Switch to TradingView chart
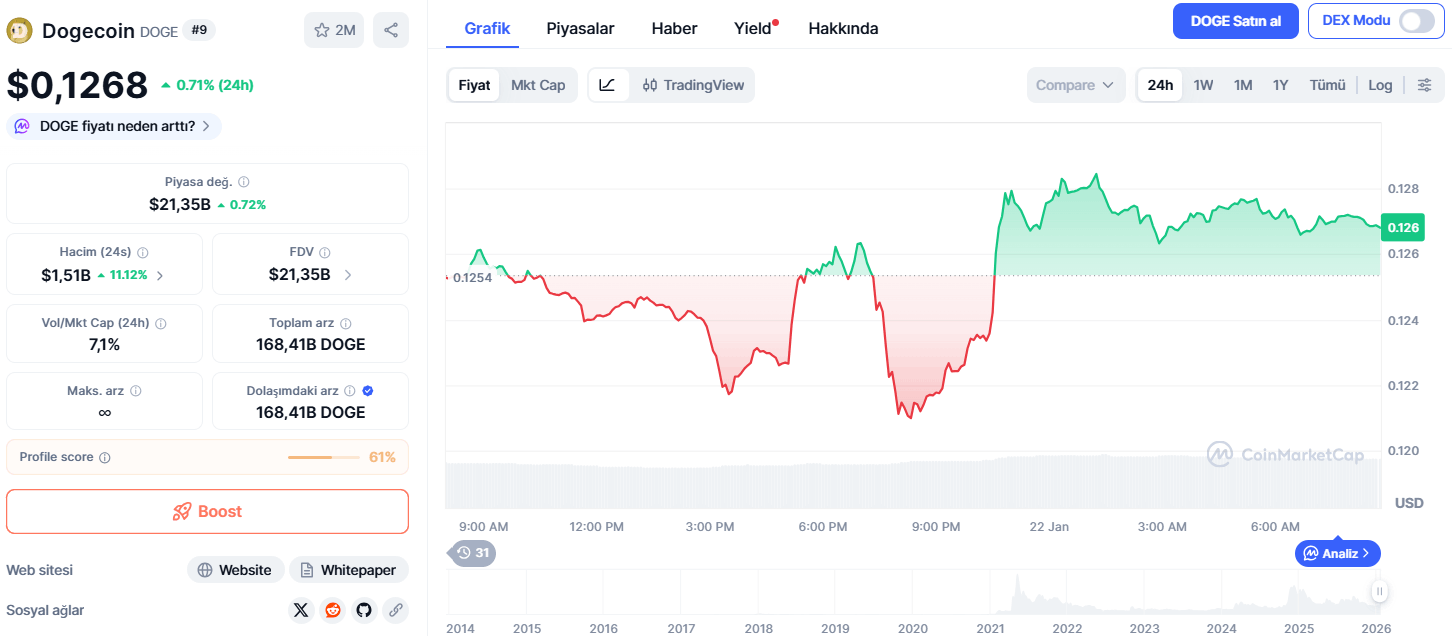 point(693,85)
